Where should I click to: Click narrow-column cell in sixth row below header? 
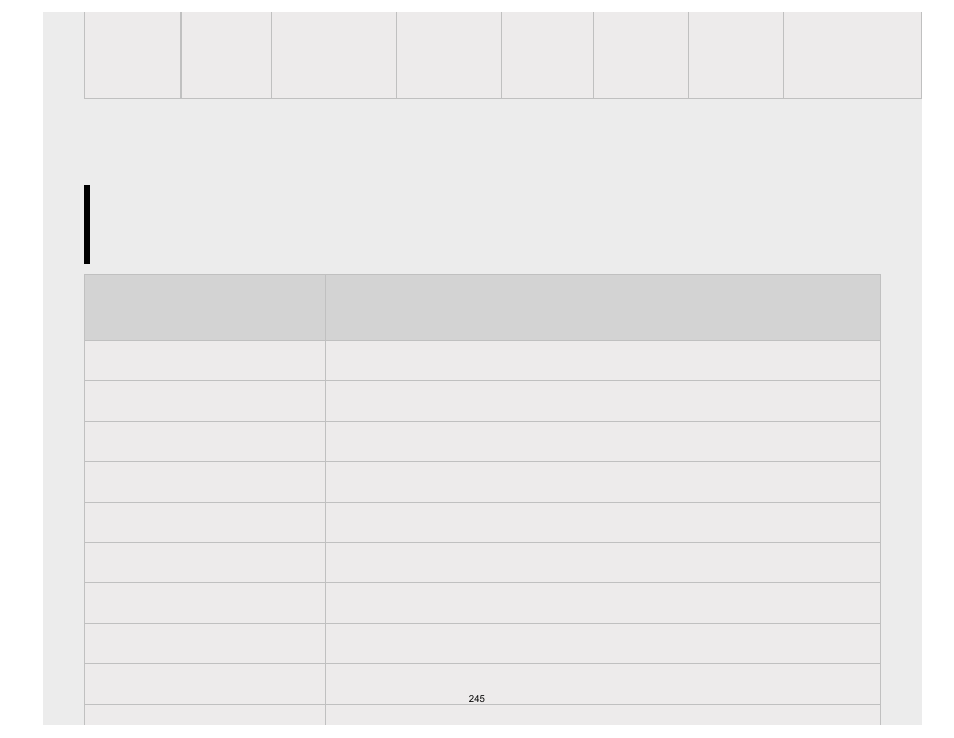click(x=205, y=562)
